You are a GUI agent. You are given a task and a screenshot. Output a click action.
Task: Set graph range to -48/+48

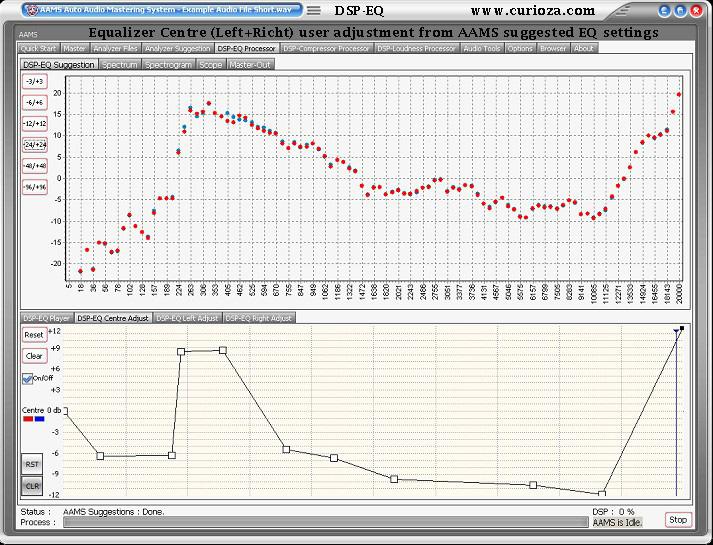(x=35, y=166)
